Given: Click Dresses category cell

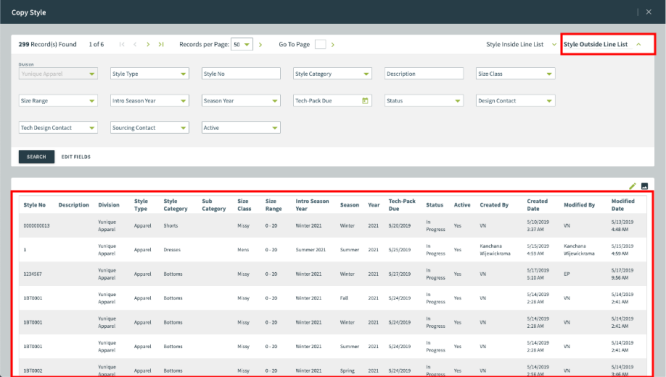Looking at the screenshot, I should [172, 250].
